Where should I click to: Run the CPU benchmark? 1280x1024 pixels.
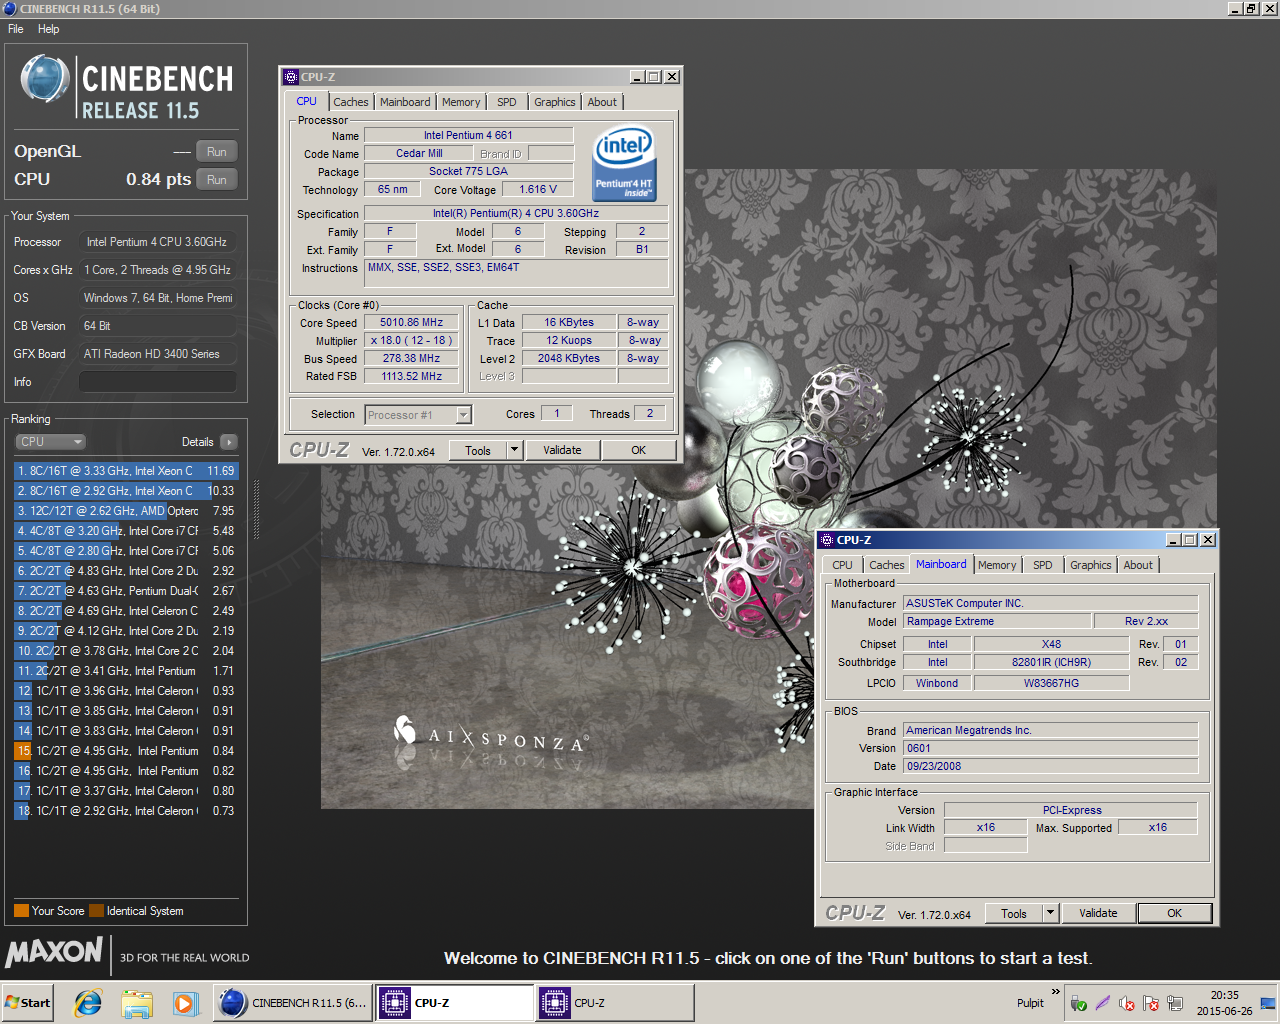(217, 180)
